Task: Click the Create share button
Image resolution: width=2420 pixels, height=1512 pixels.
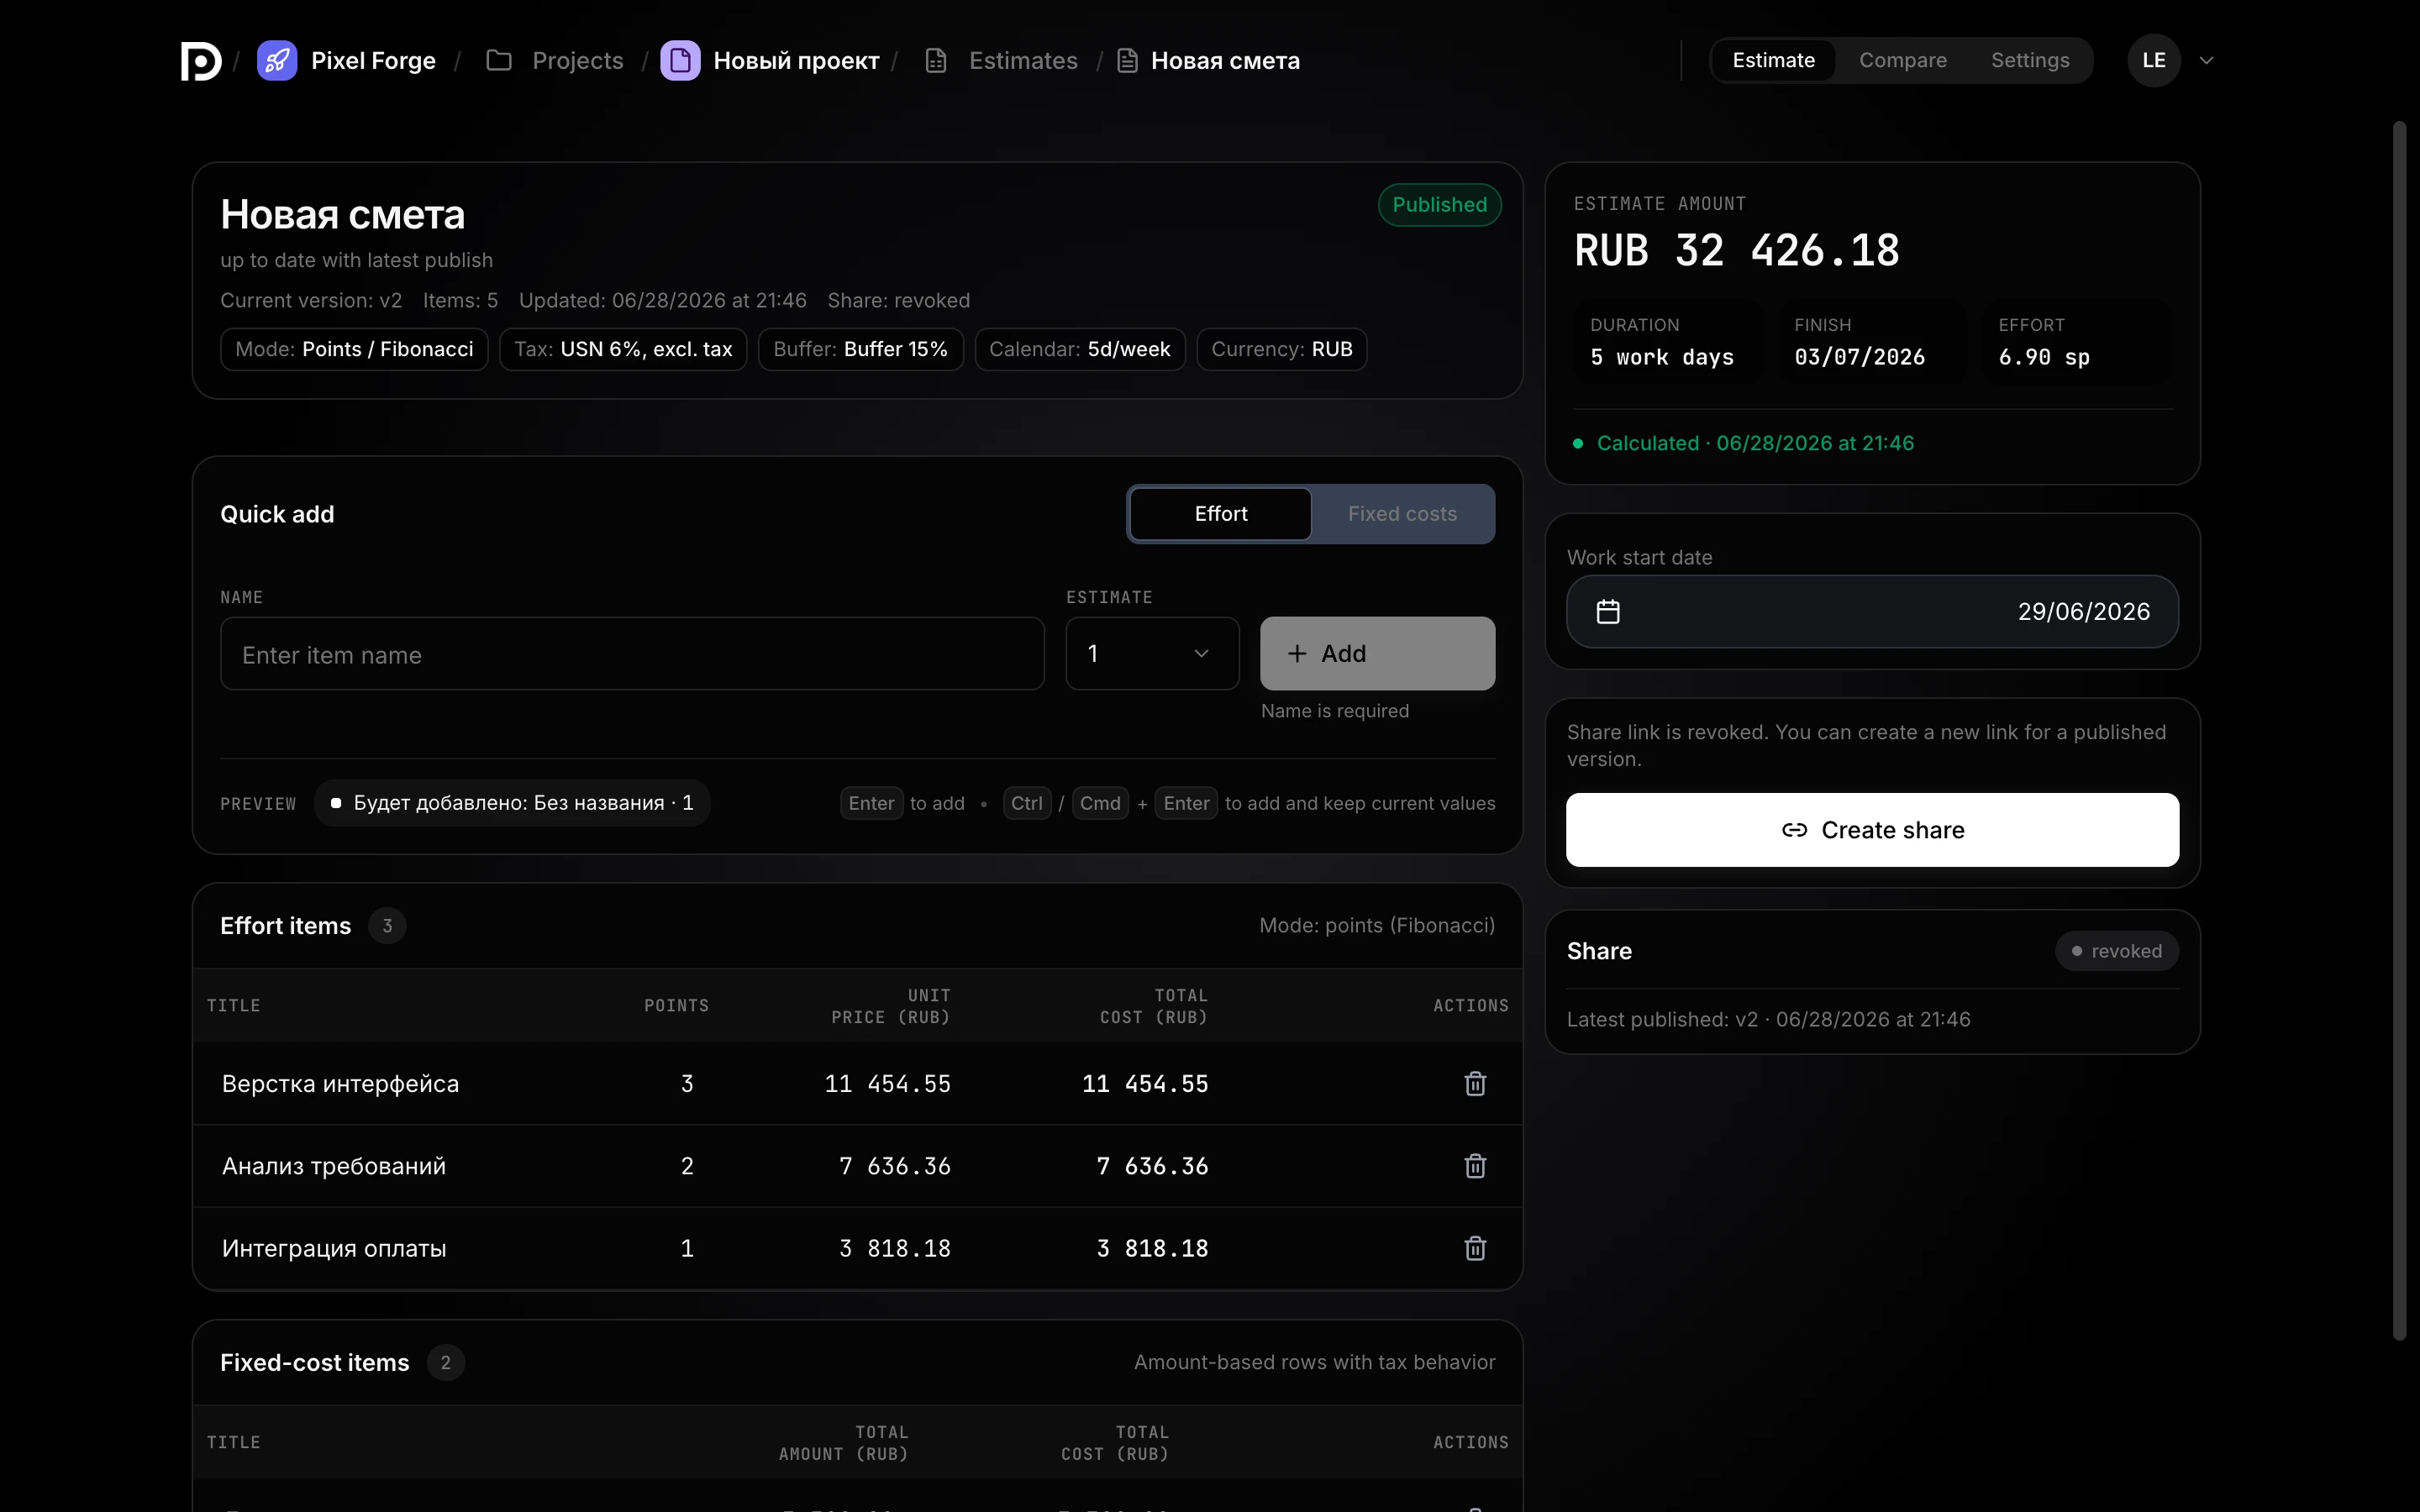Action: pyautogui.click(x=1872, y=830)
